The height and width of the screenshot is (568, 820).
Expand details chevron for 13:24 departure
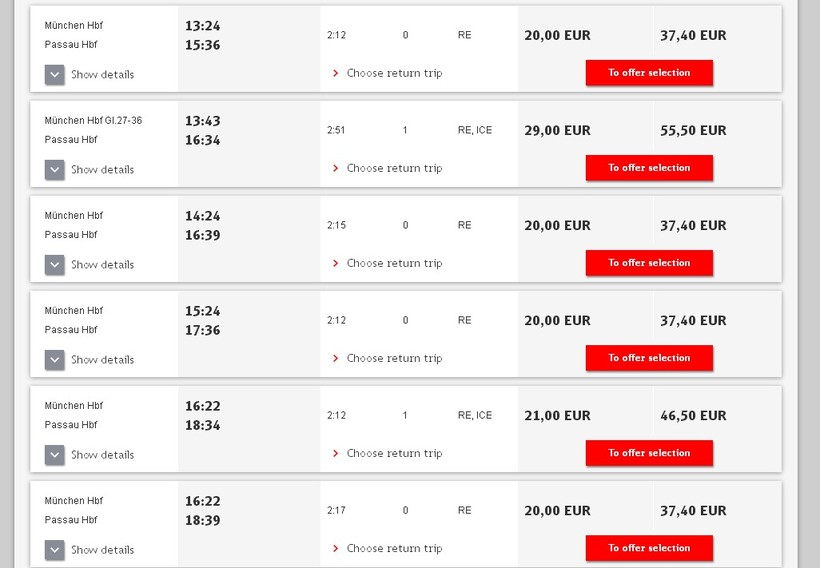tap(55, 75)
